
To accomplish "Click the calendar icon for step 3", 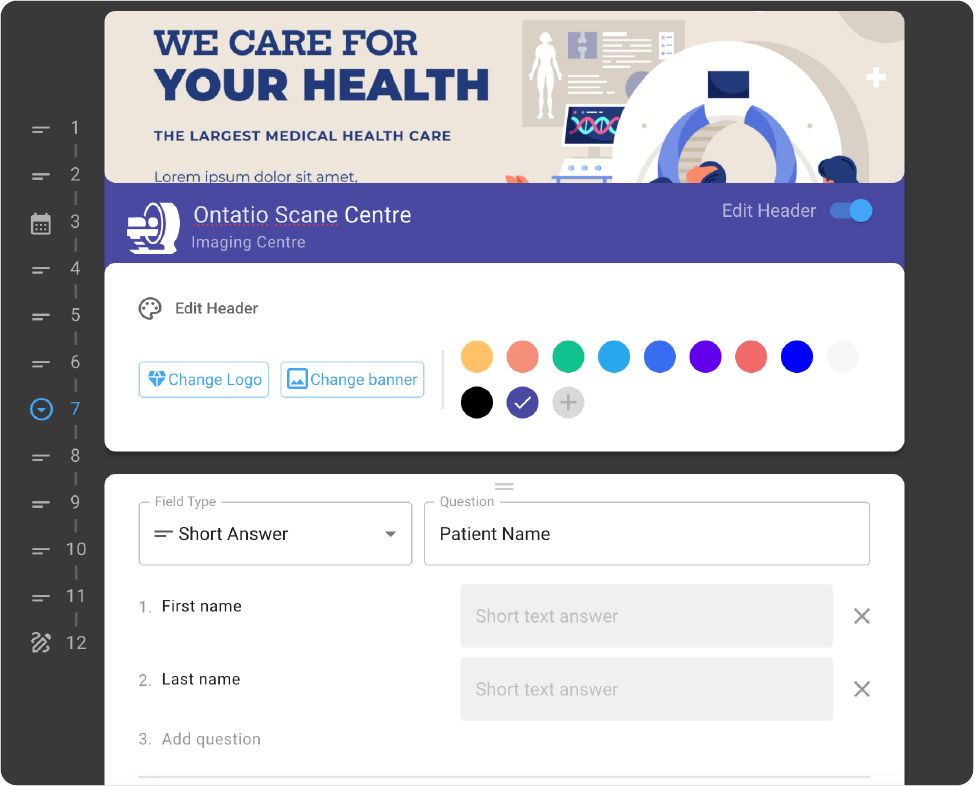I will point(41,224).
